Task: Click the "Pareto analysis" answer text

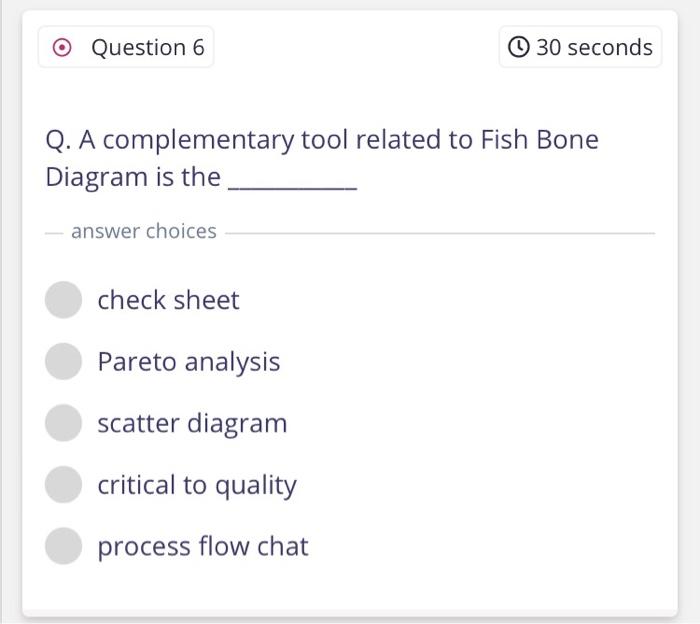Action: (188, 361)
